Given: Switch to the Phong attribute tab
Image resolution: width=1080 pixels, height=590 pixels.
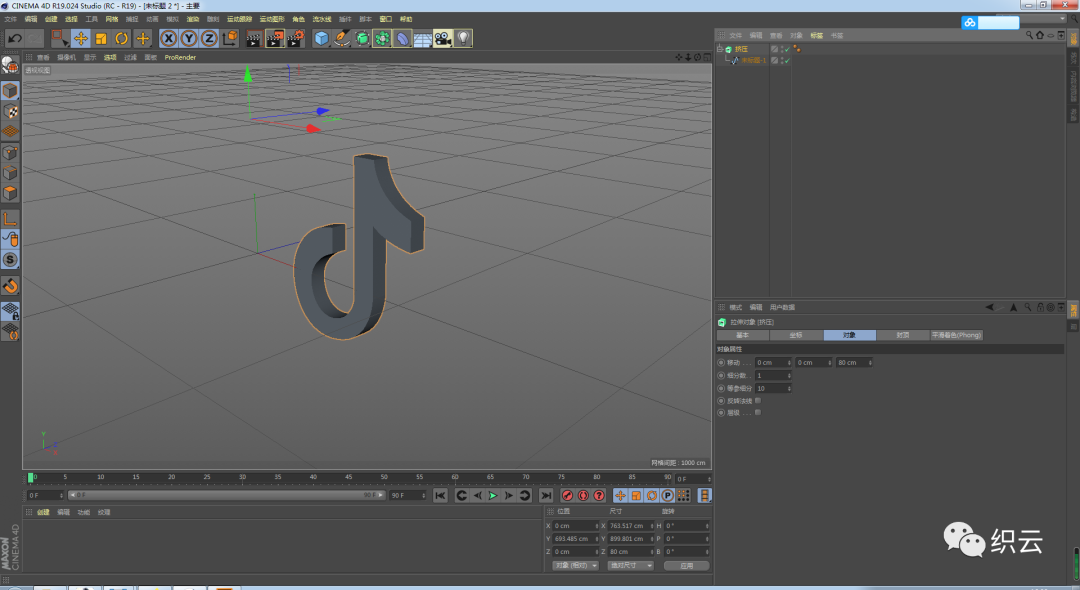Looking at the screenshot, I should pyautogui.click(x=956, y=335).
